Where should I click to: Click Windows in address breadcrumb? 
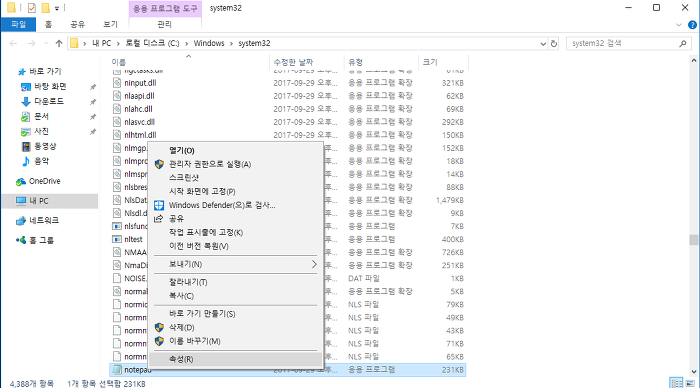click(209, 43)
